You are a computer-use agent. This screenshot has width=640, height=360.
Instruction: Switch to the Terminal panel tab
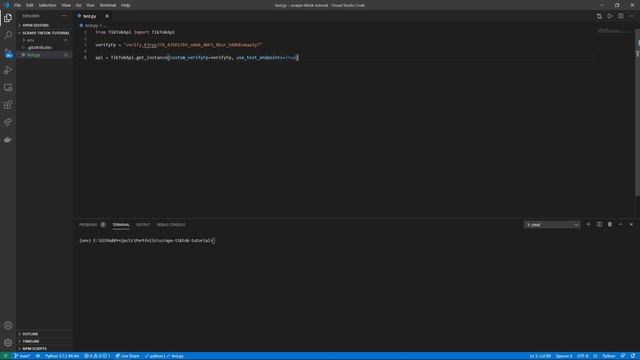click(x=121, y=225)
